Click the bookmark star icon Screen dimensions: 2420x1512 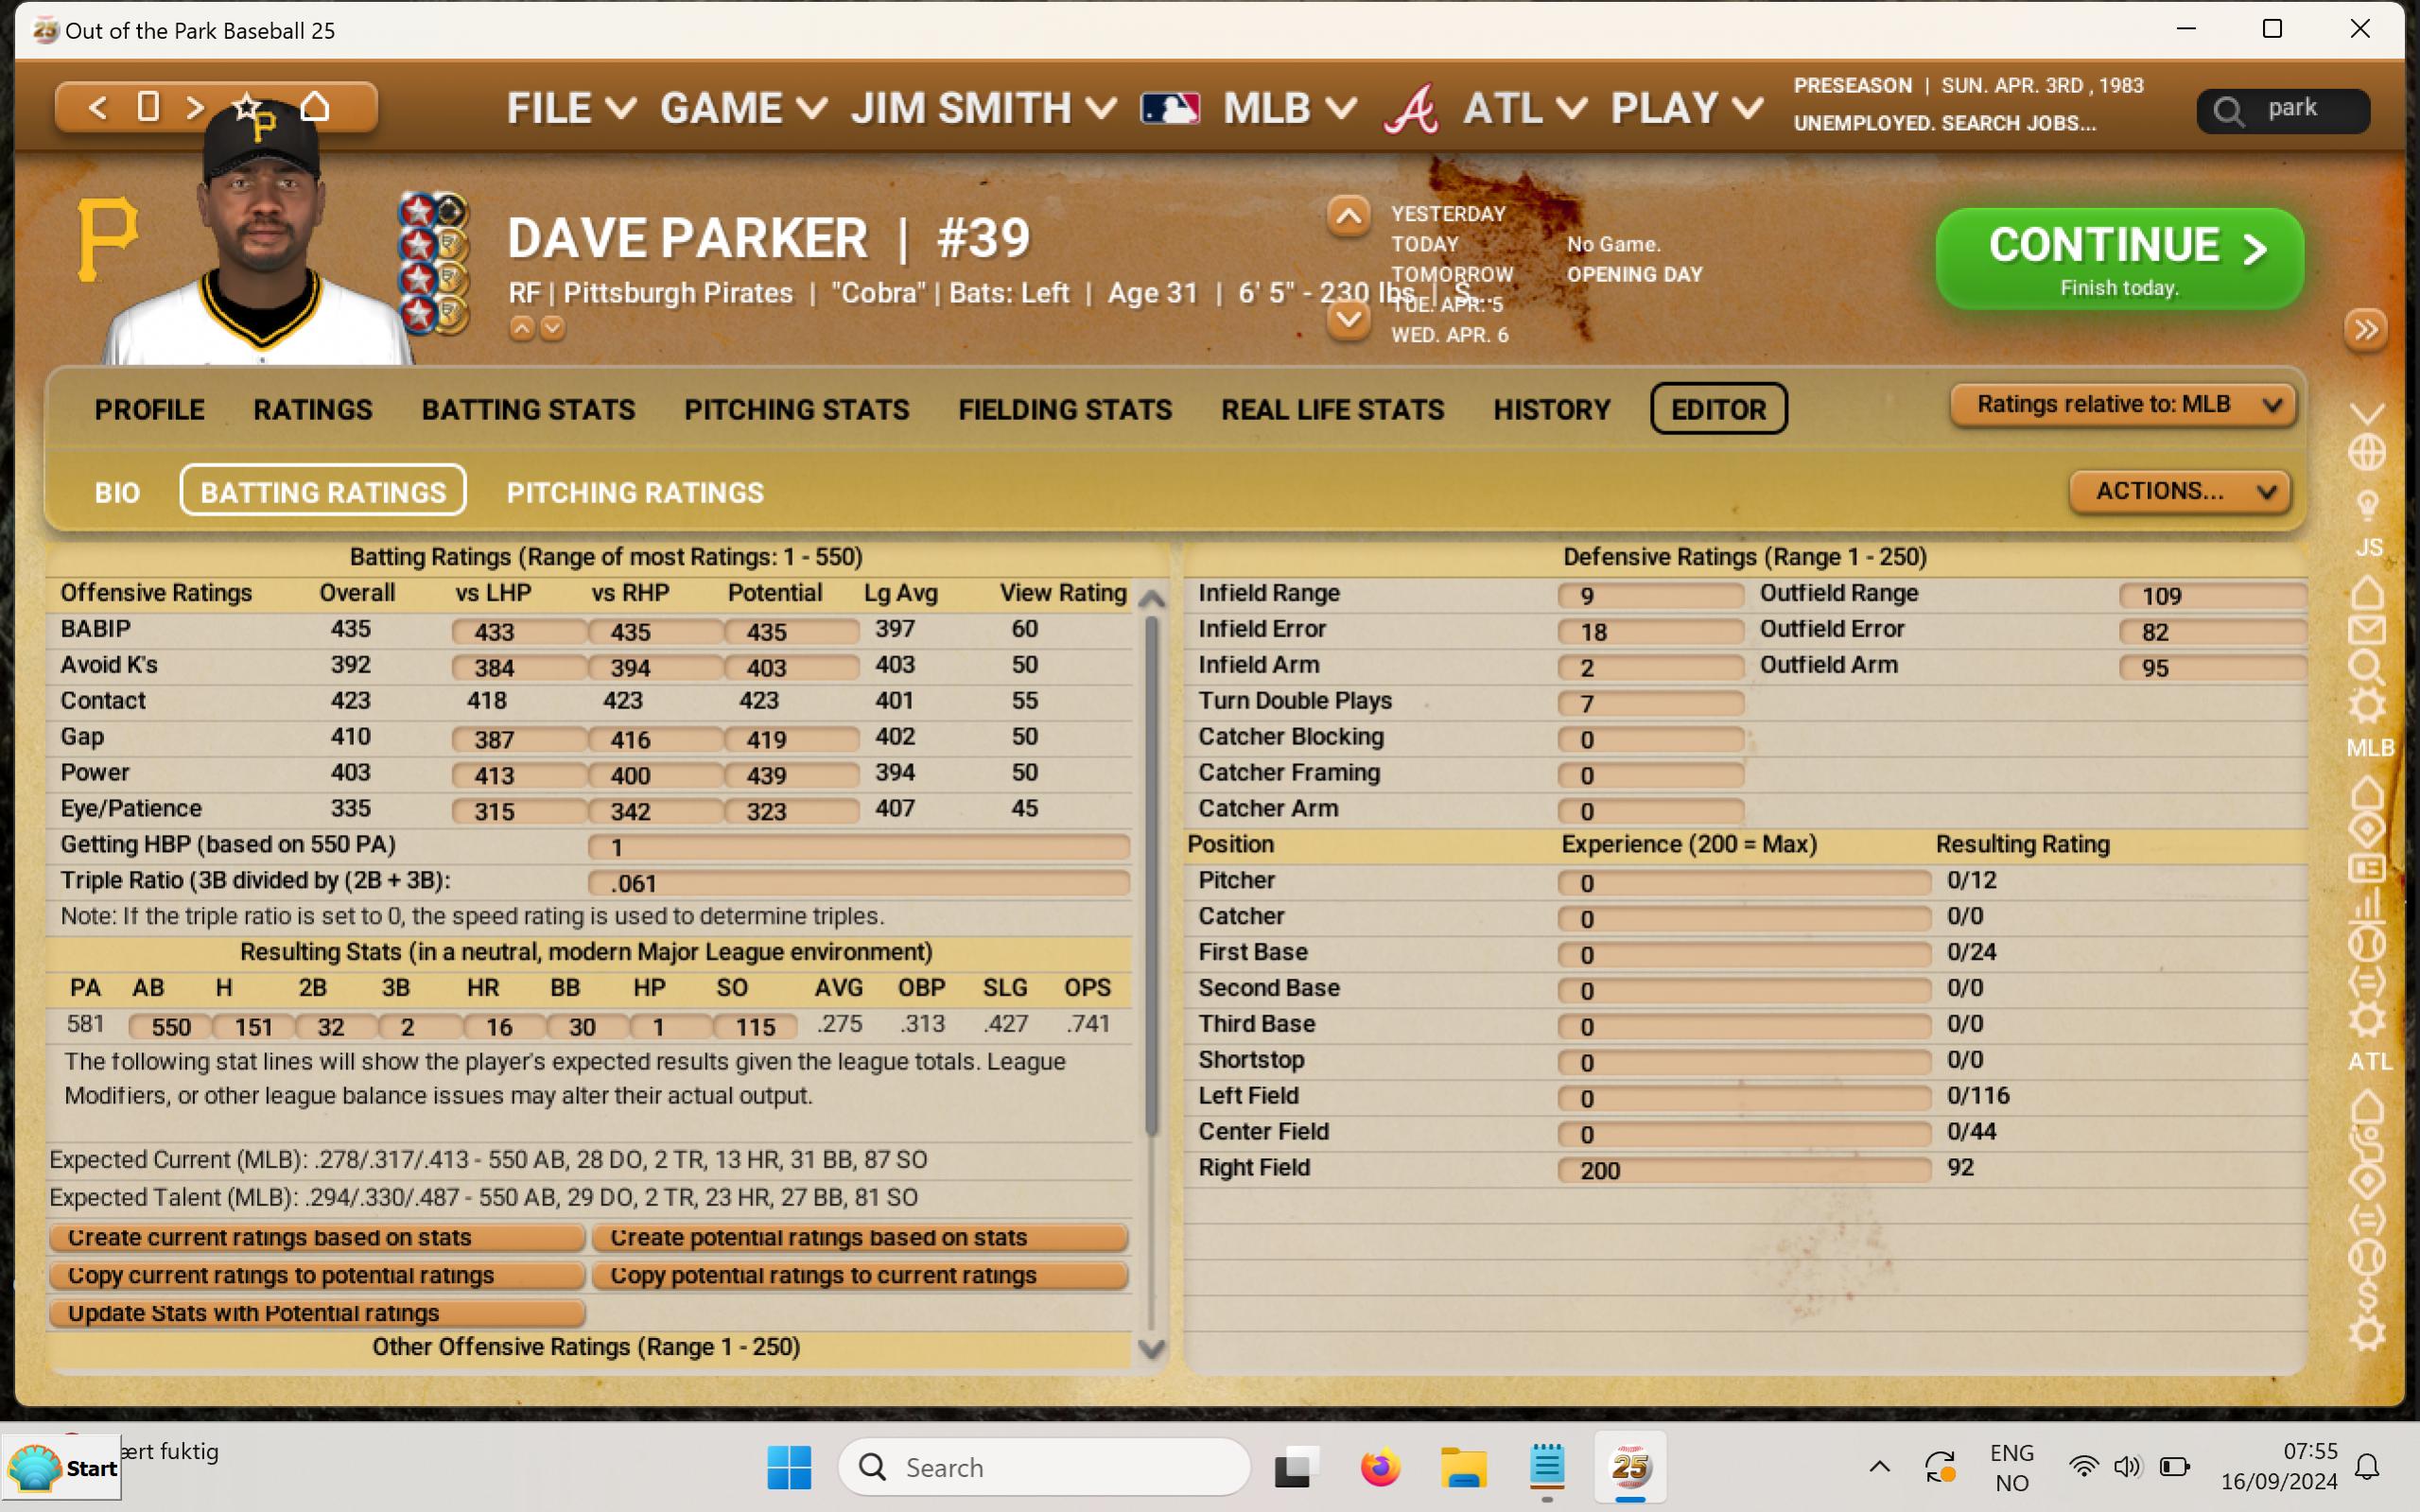pos(246,106)
